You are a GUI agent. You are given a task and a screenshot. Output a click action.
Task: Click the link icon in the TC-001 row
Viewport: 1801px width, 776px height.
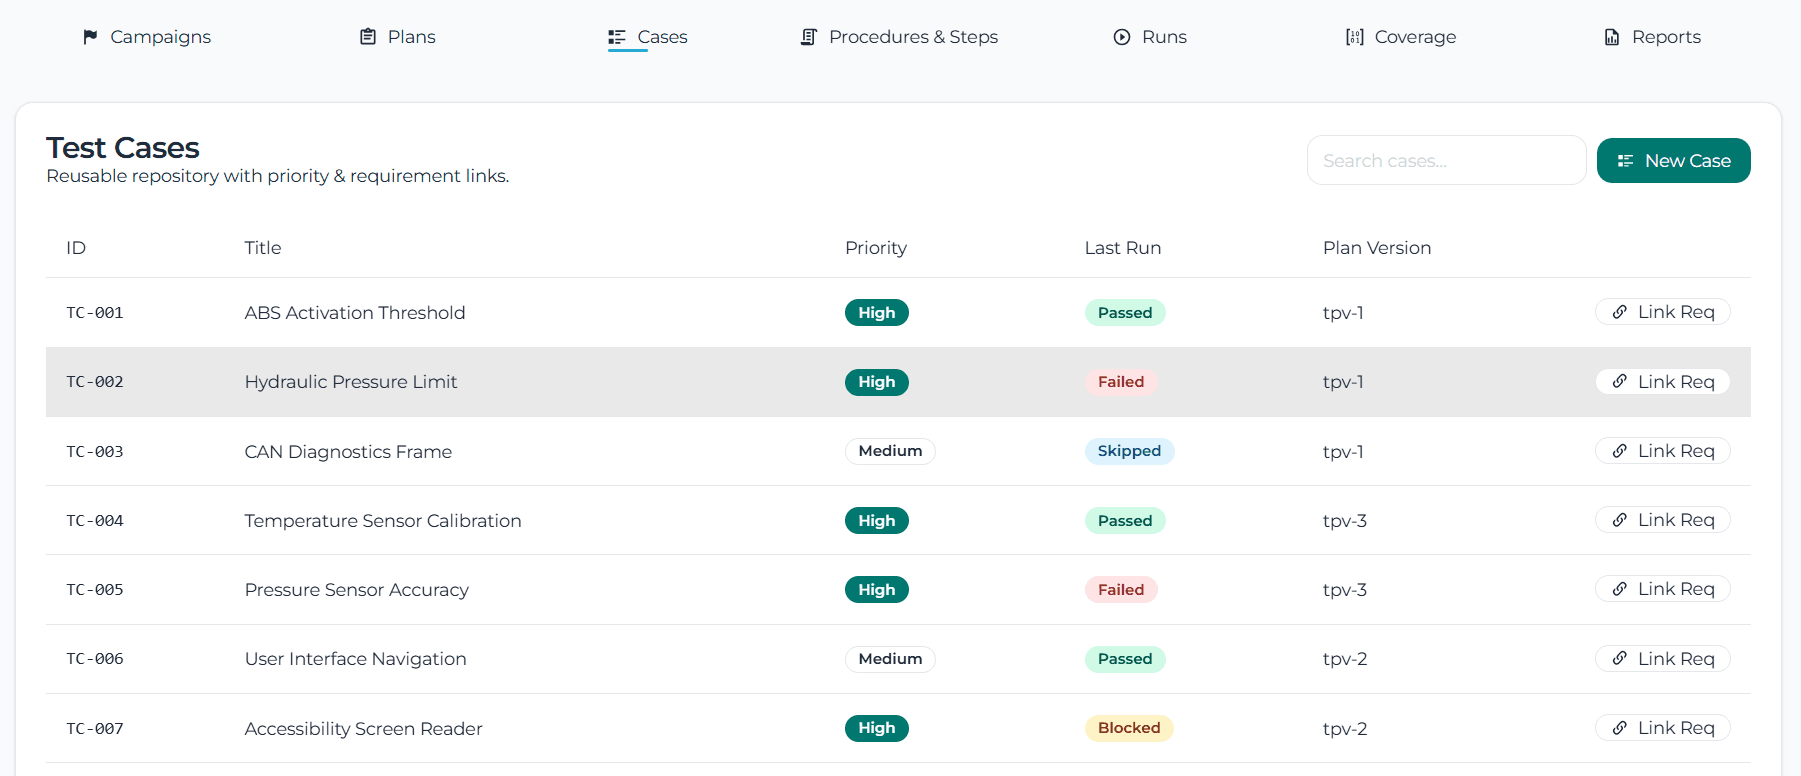click(x=1619, y=312)
